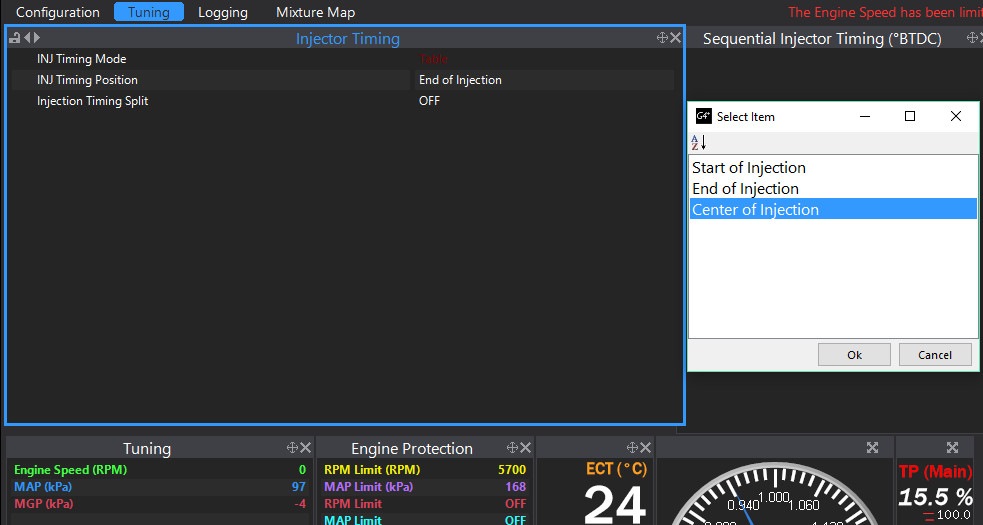Confirm selection with the Ok button
The image size is (983, 525).
pyautogui.click(x=854, y=354)
